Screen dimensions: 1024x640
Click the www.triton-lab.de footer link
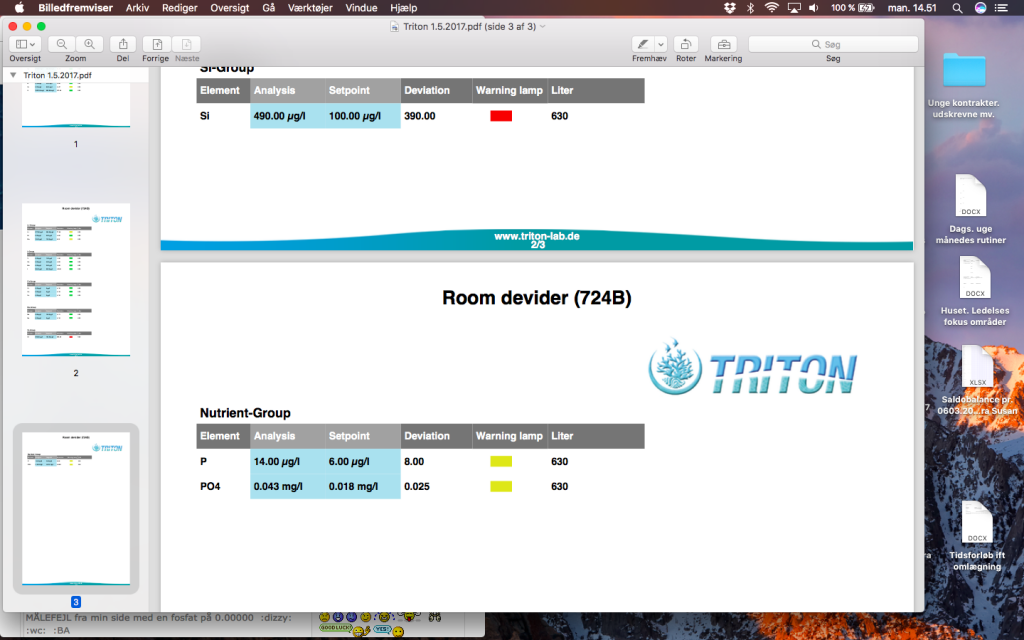pos(536,236)
